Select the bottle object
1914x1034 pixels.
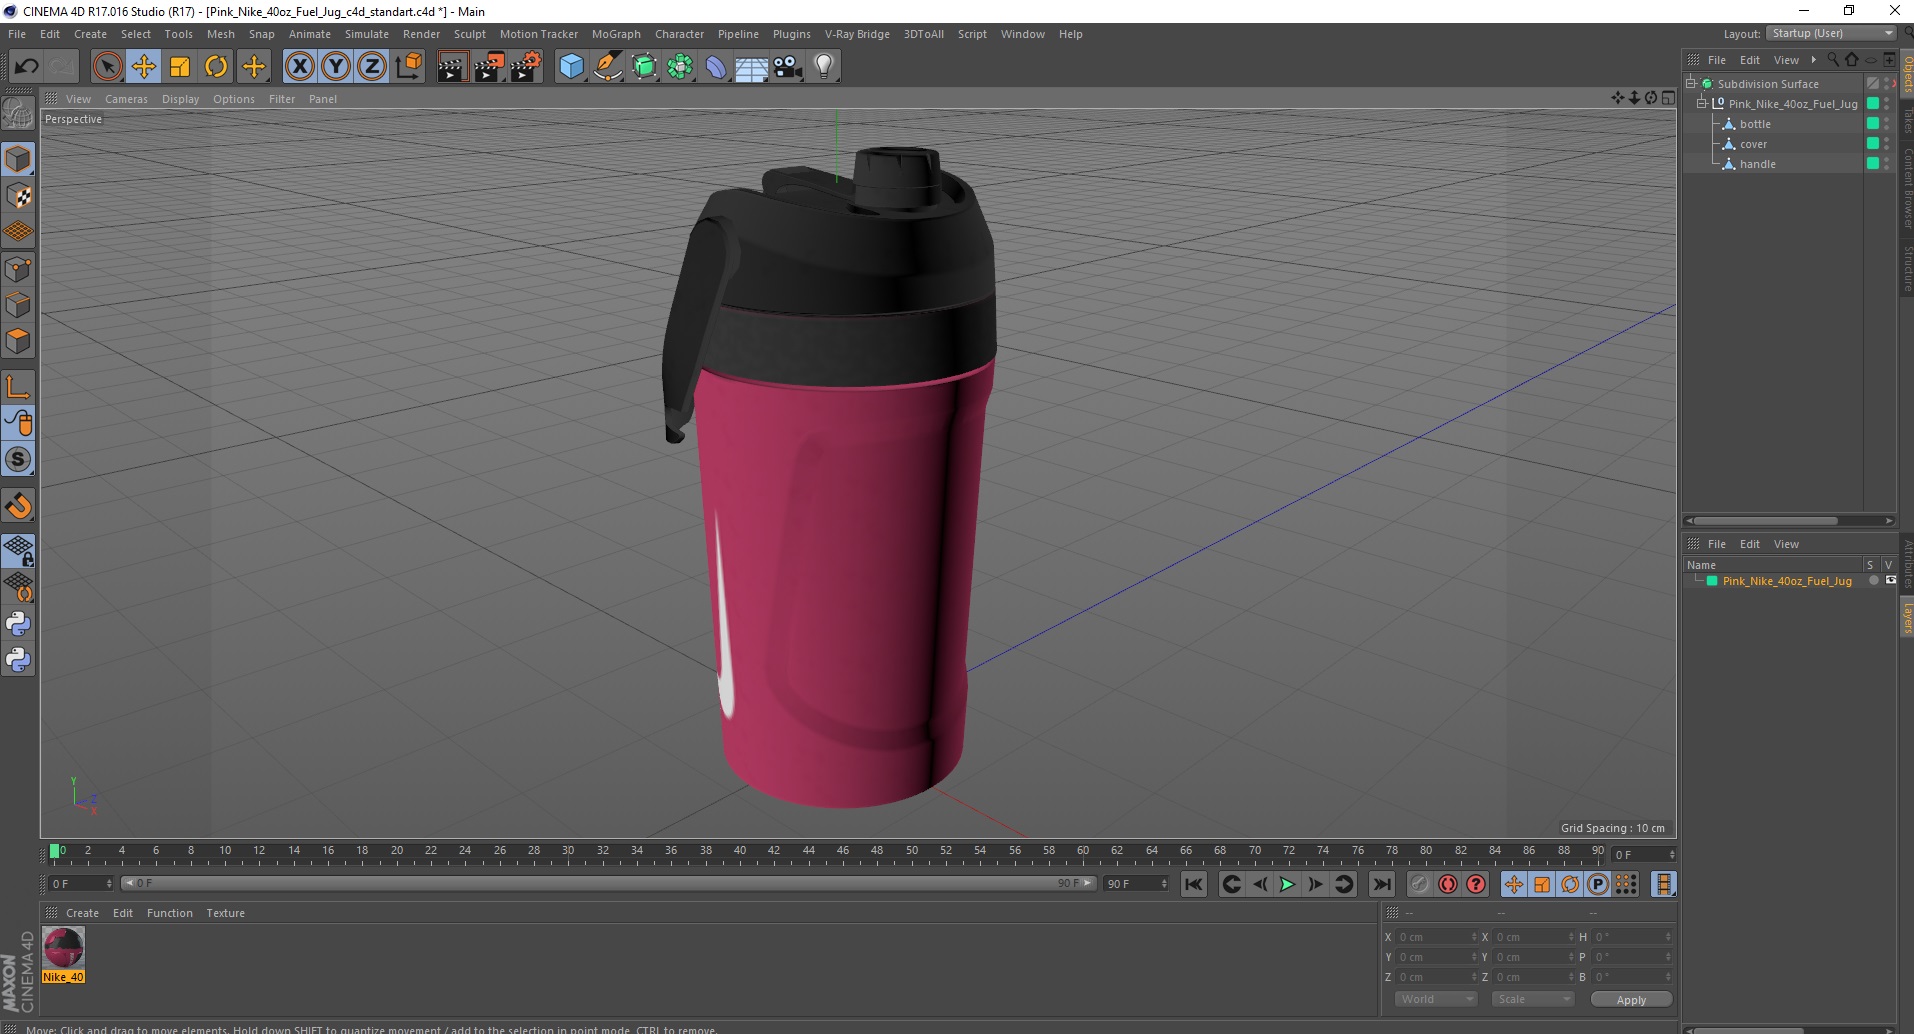point(1755,124)
